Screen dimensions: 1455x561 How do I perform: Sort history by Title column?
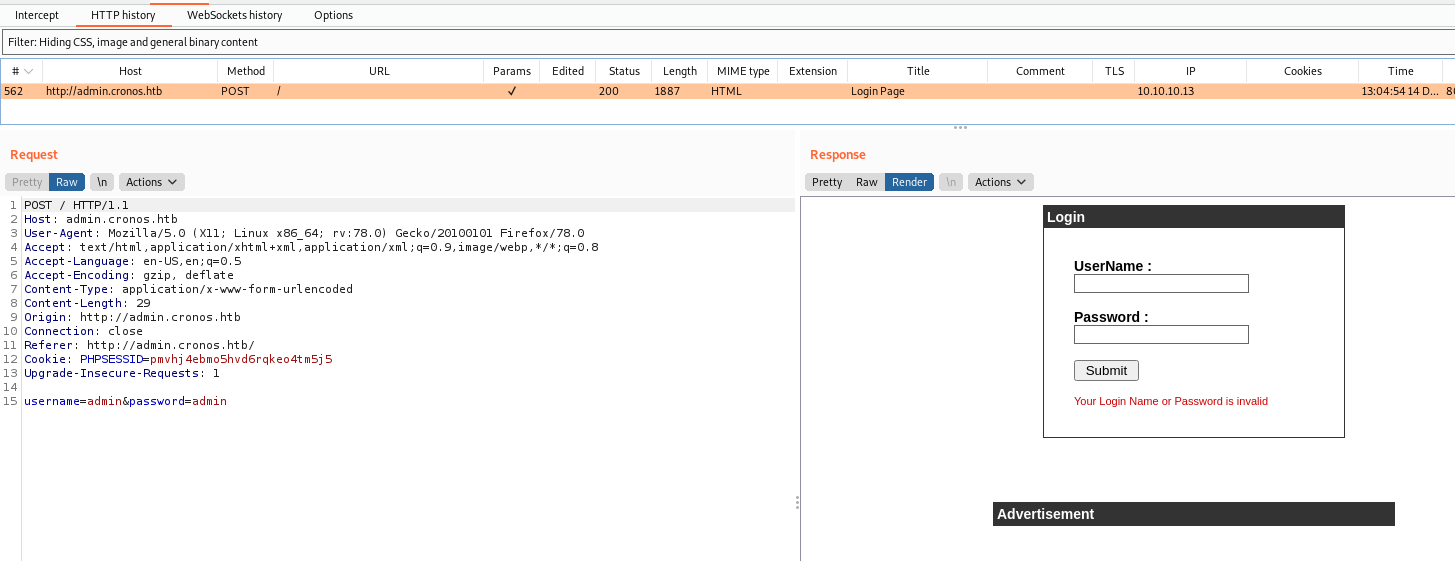point(918,71)
